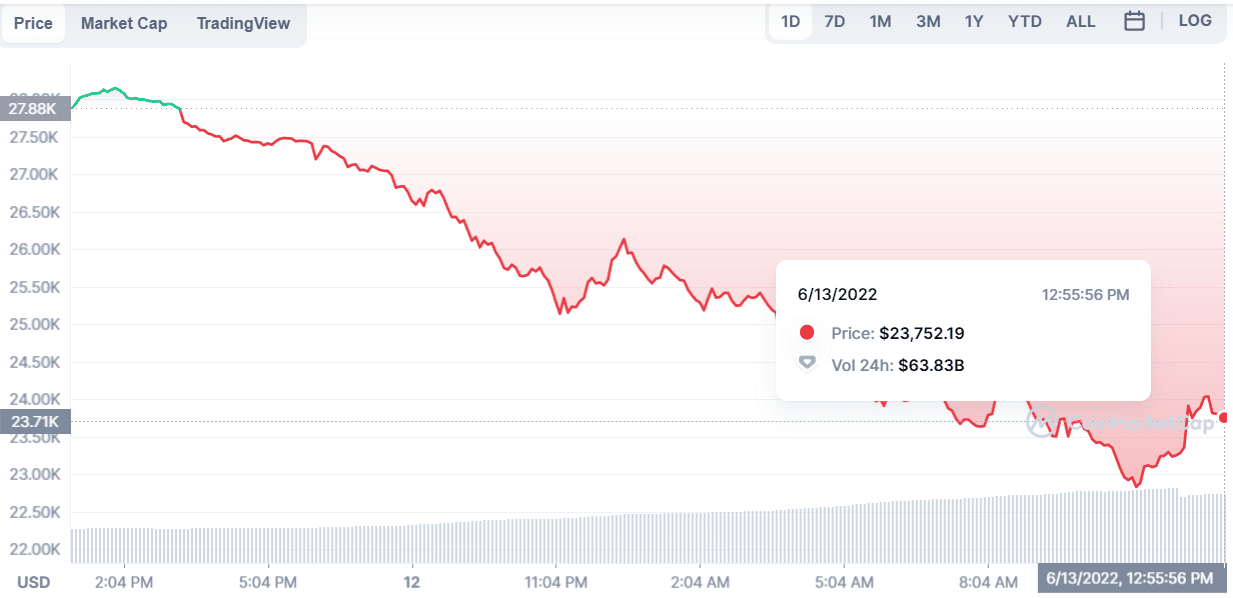Select the 7D time range

coord(834,21)
